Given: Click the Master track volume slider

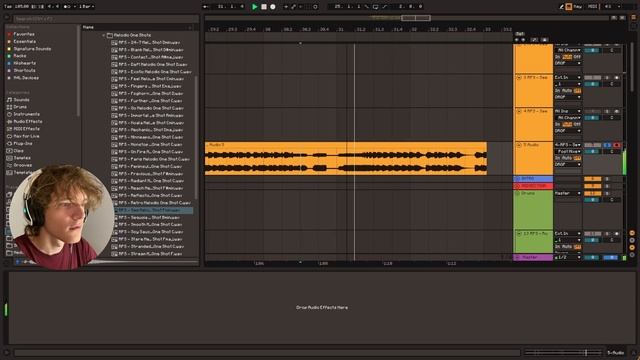Looking at the screenshot, I should click(592, 258).
